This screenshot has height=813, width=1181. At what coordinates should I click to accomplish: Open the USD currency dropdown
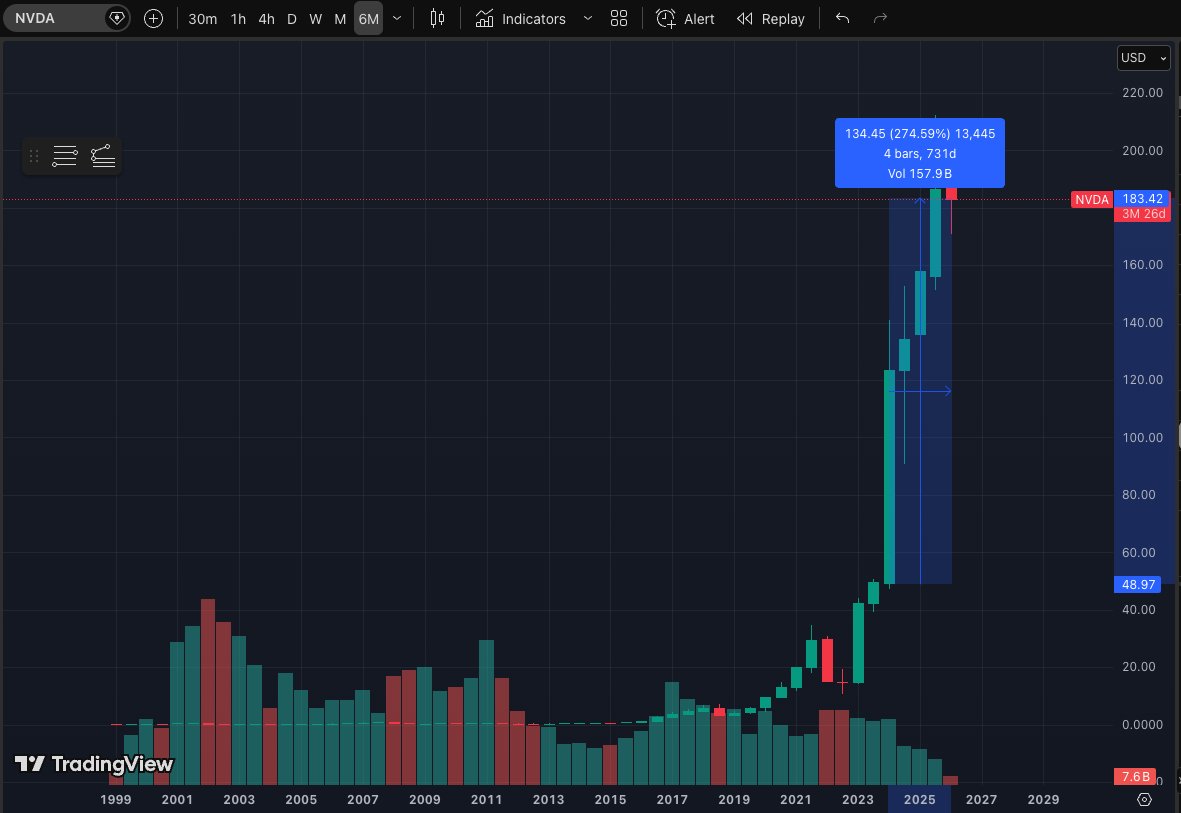pyautogui.click(x=1143, y=57)
